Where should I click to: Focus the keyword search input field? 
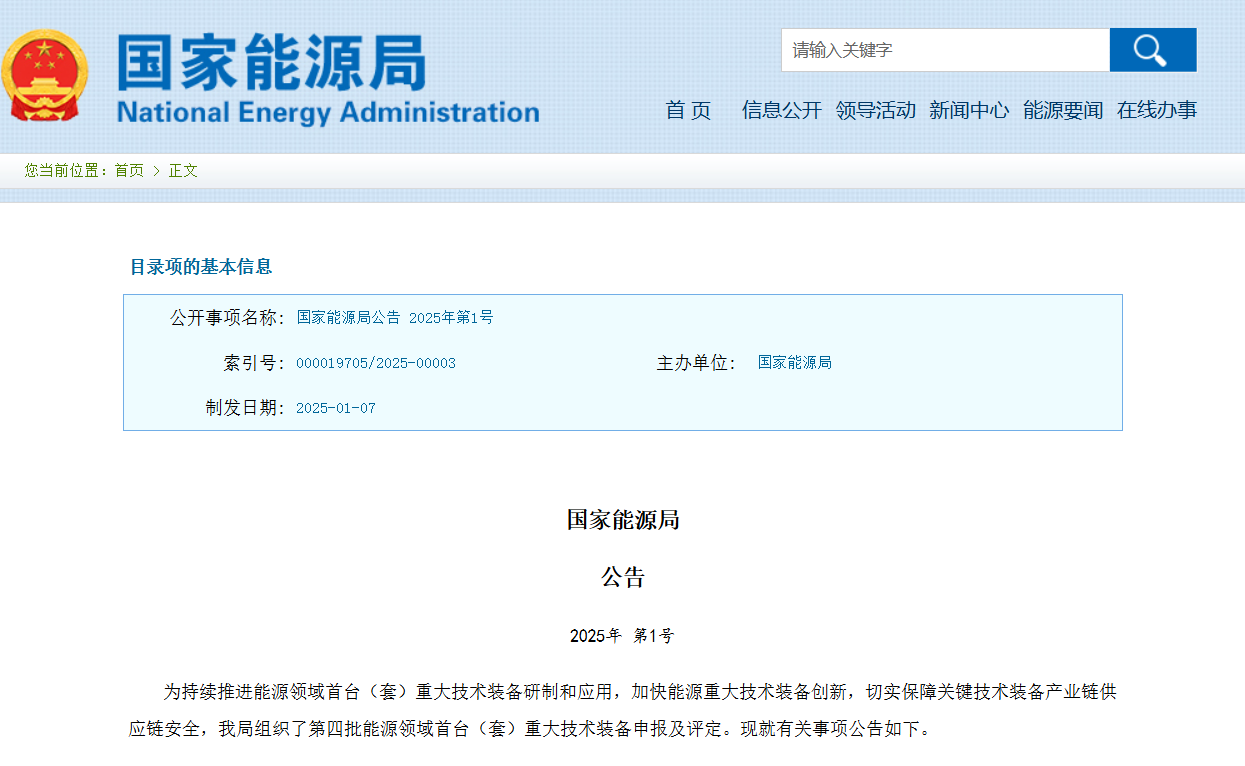coord(945,50)
